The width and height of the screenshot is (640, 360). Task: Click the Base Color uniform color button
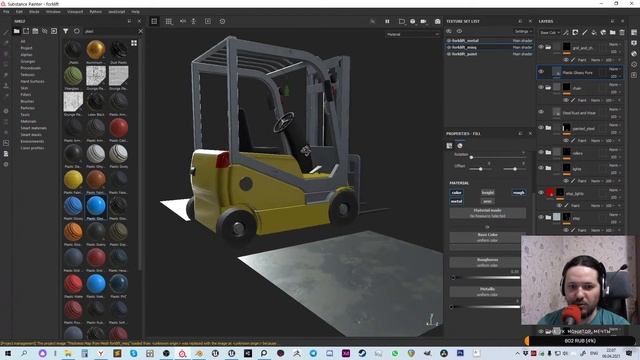coord(488,237)
